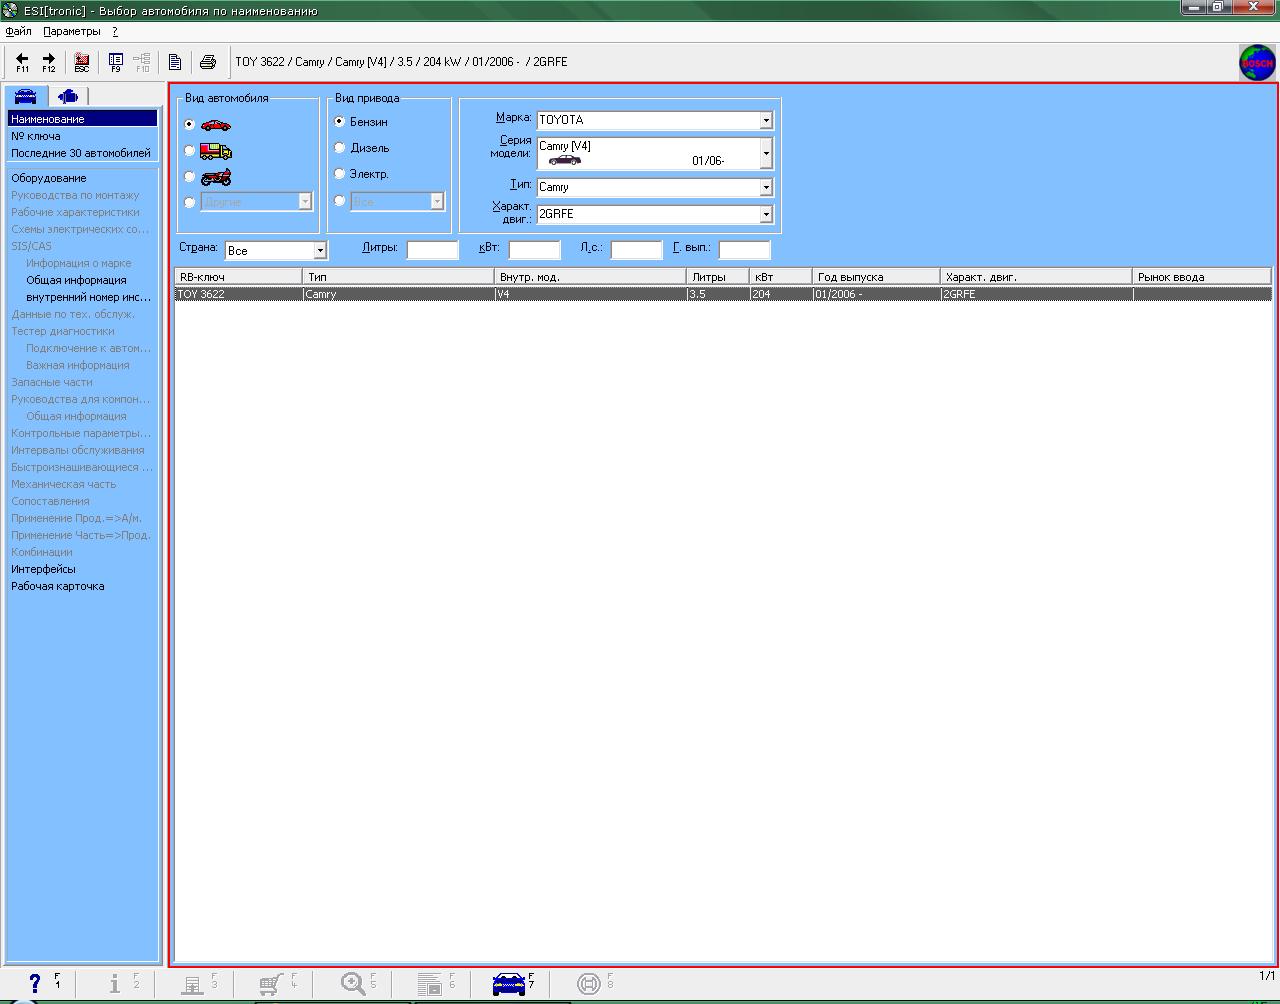Select the Дизель drive radio button
The image size is (1280, 1004).
(340, 148)
